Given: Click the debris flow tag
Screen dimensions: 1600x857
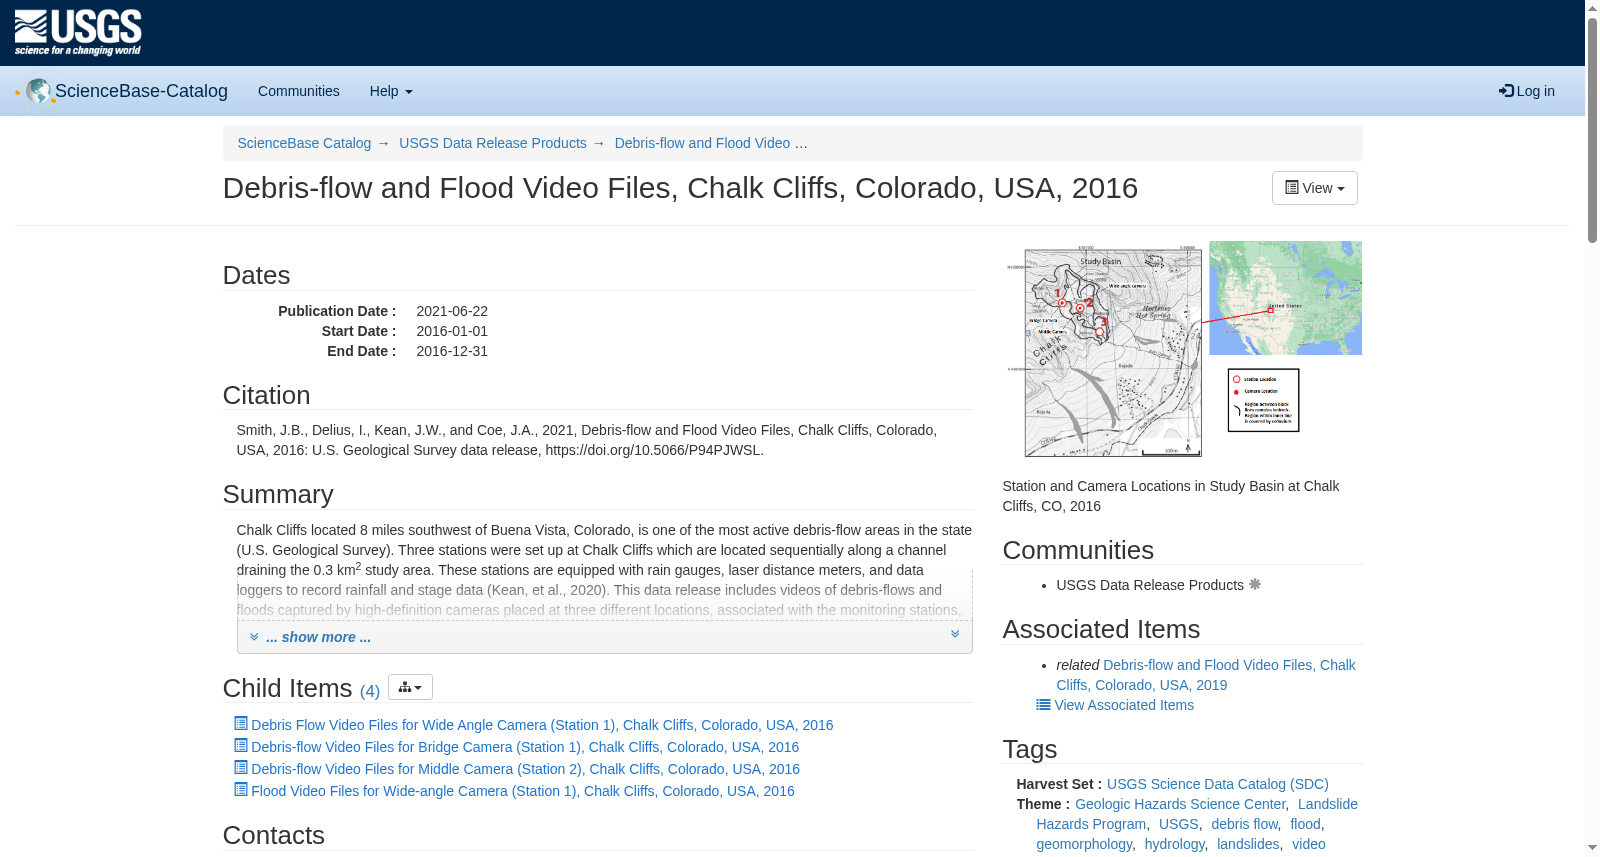Looking at the screenshot, I should point(1244,824).
